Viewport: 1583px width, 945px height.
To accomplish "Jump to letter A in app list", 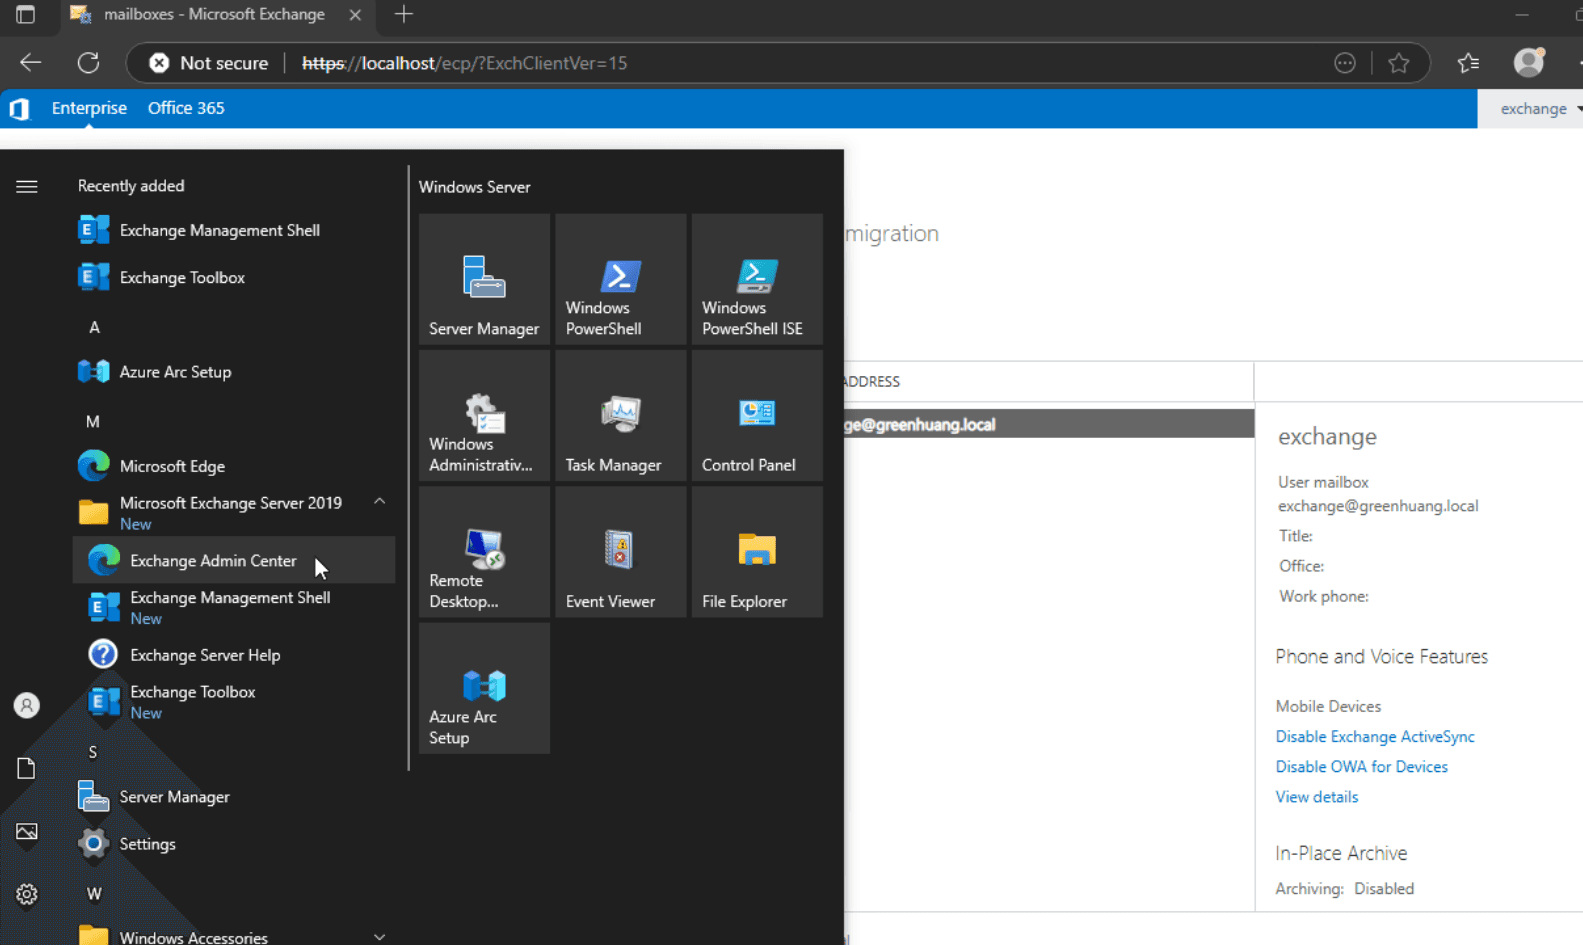I will pyautogui.click(x=94, y=327).
